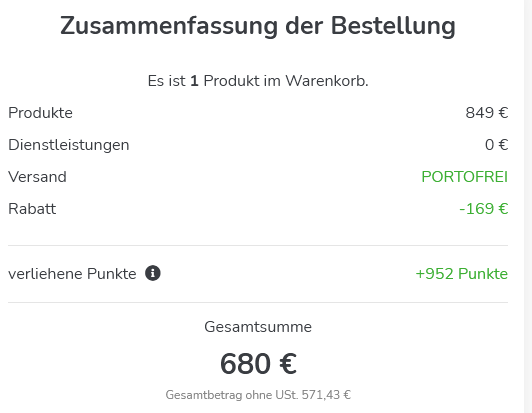The height and width of the screenshot is (413, 532).
Task: Click the +952 Punkte value
Action: 462,274
